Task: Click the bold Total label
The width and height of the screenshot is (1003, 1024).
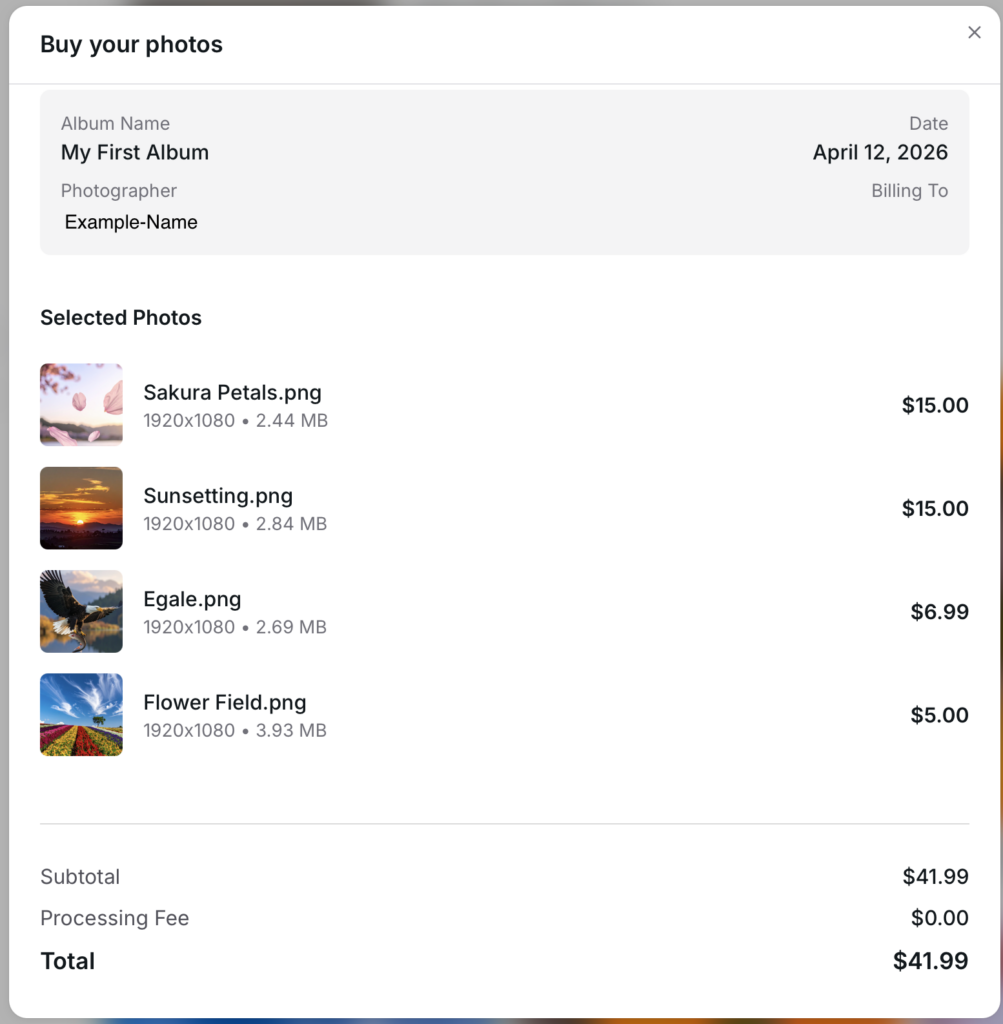Action: (x=67, y=961)
